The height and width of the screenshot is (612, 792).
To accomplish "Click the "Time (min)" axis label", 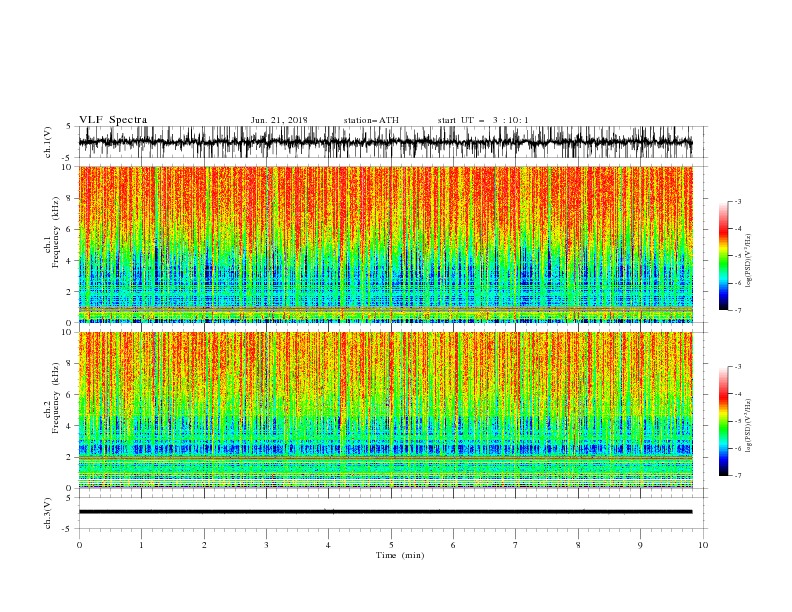I will (400, 555).
